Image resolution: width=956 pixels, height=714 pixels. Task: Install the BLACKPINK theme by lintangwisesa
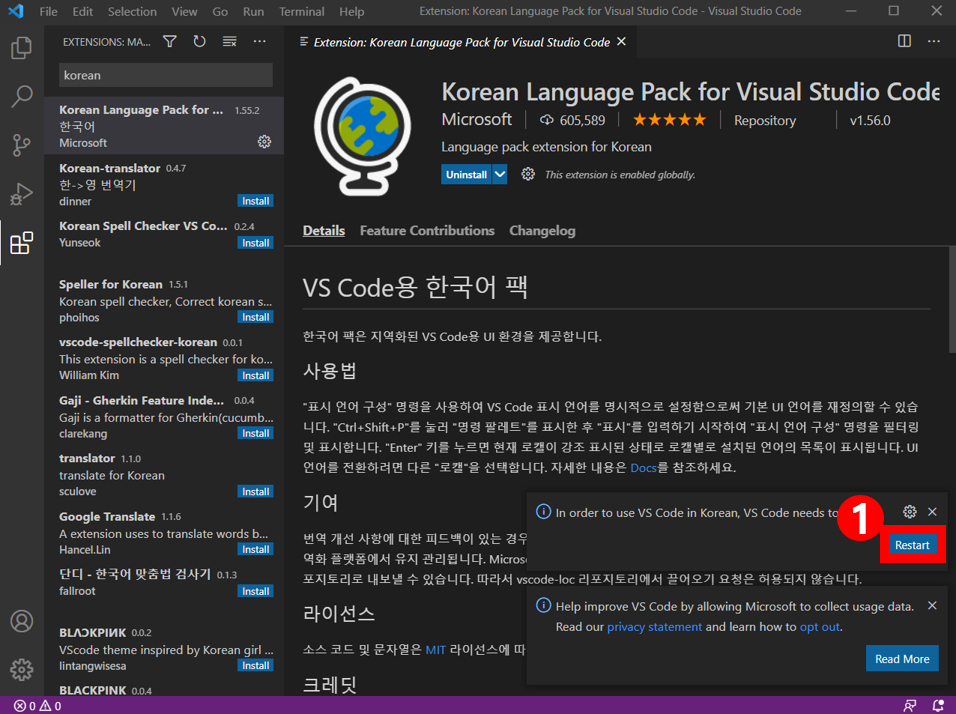click(x=255, y=665)
